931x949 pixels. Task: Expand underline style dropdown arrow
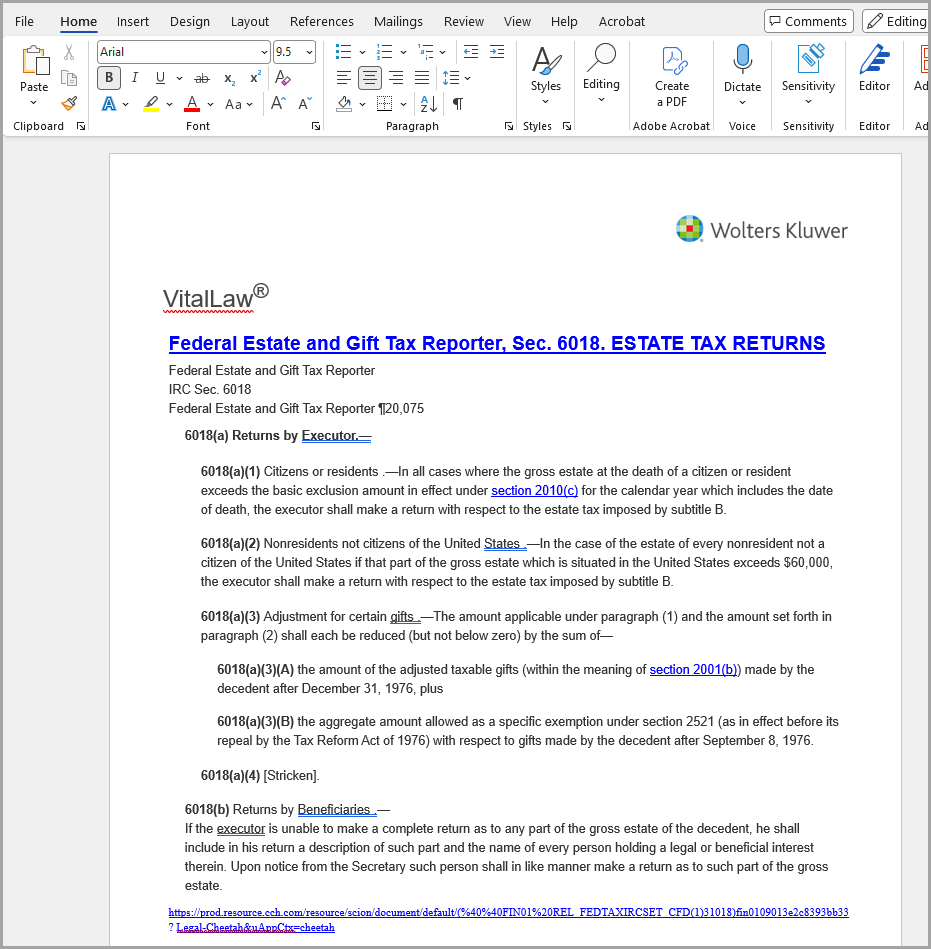tap(179, 78)
